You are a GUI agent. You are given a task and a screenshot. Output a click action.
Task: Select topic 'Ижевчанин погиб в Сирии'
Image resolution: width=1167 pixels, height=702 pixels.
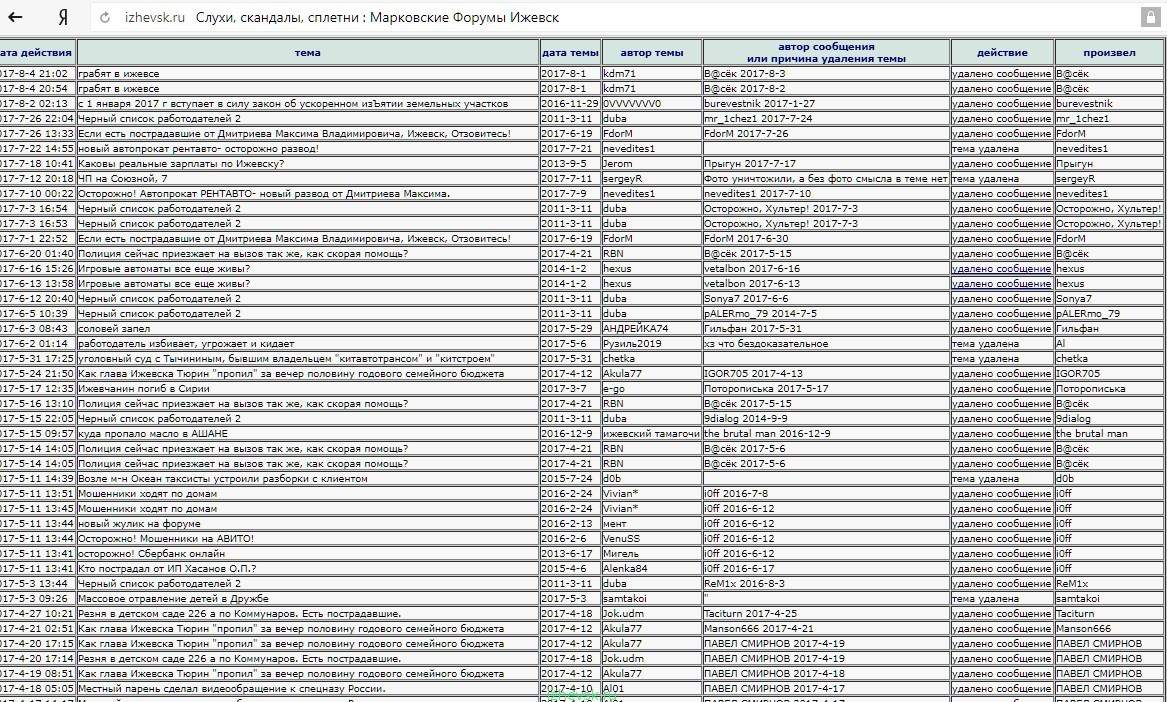tap(144, 389)
